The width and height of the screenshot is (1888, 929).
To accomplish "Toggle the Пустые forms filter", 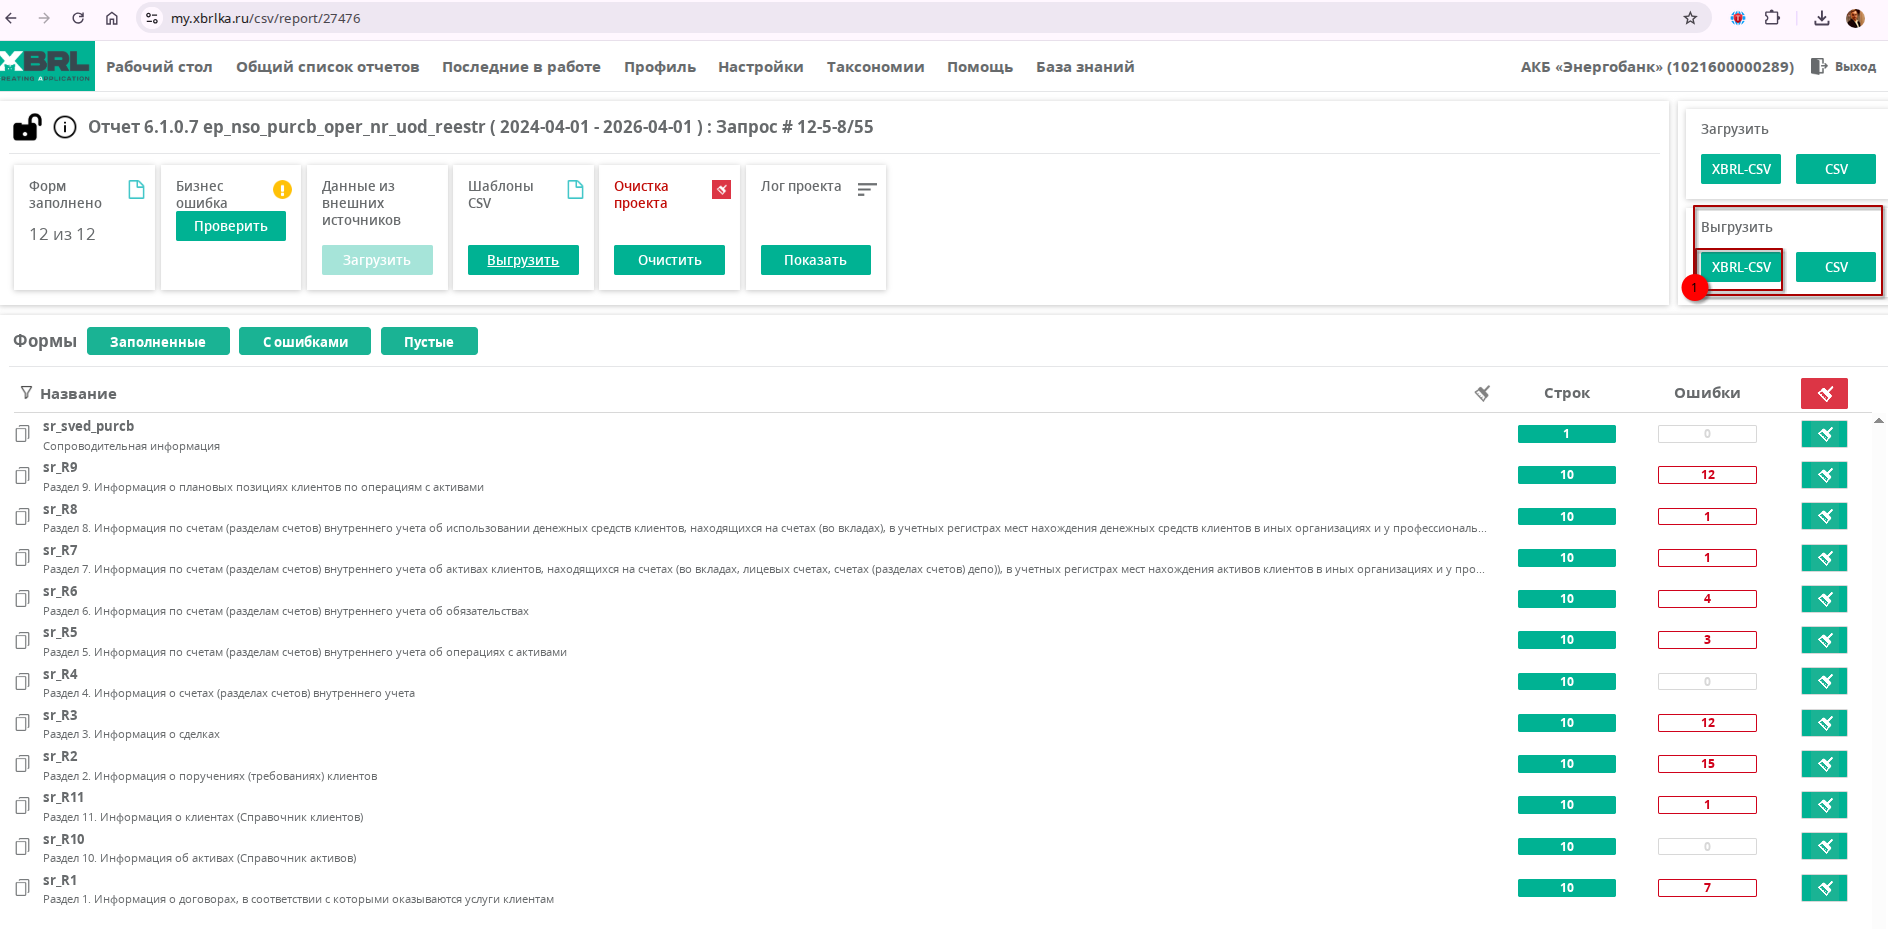I will coord(429,342).
